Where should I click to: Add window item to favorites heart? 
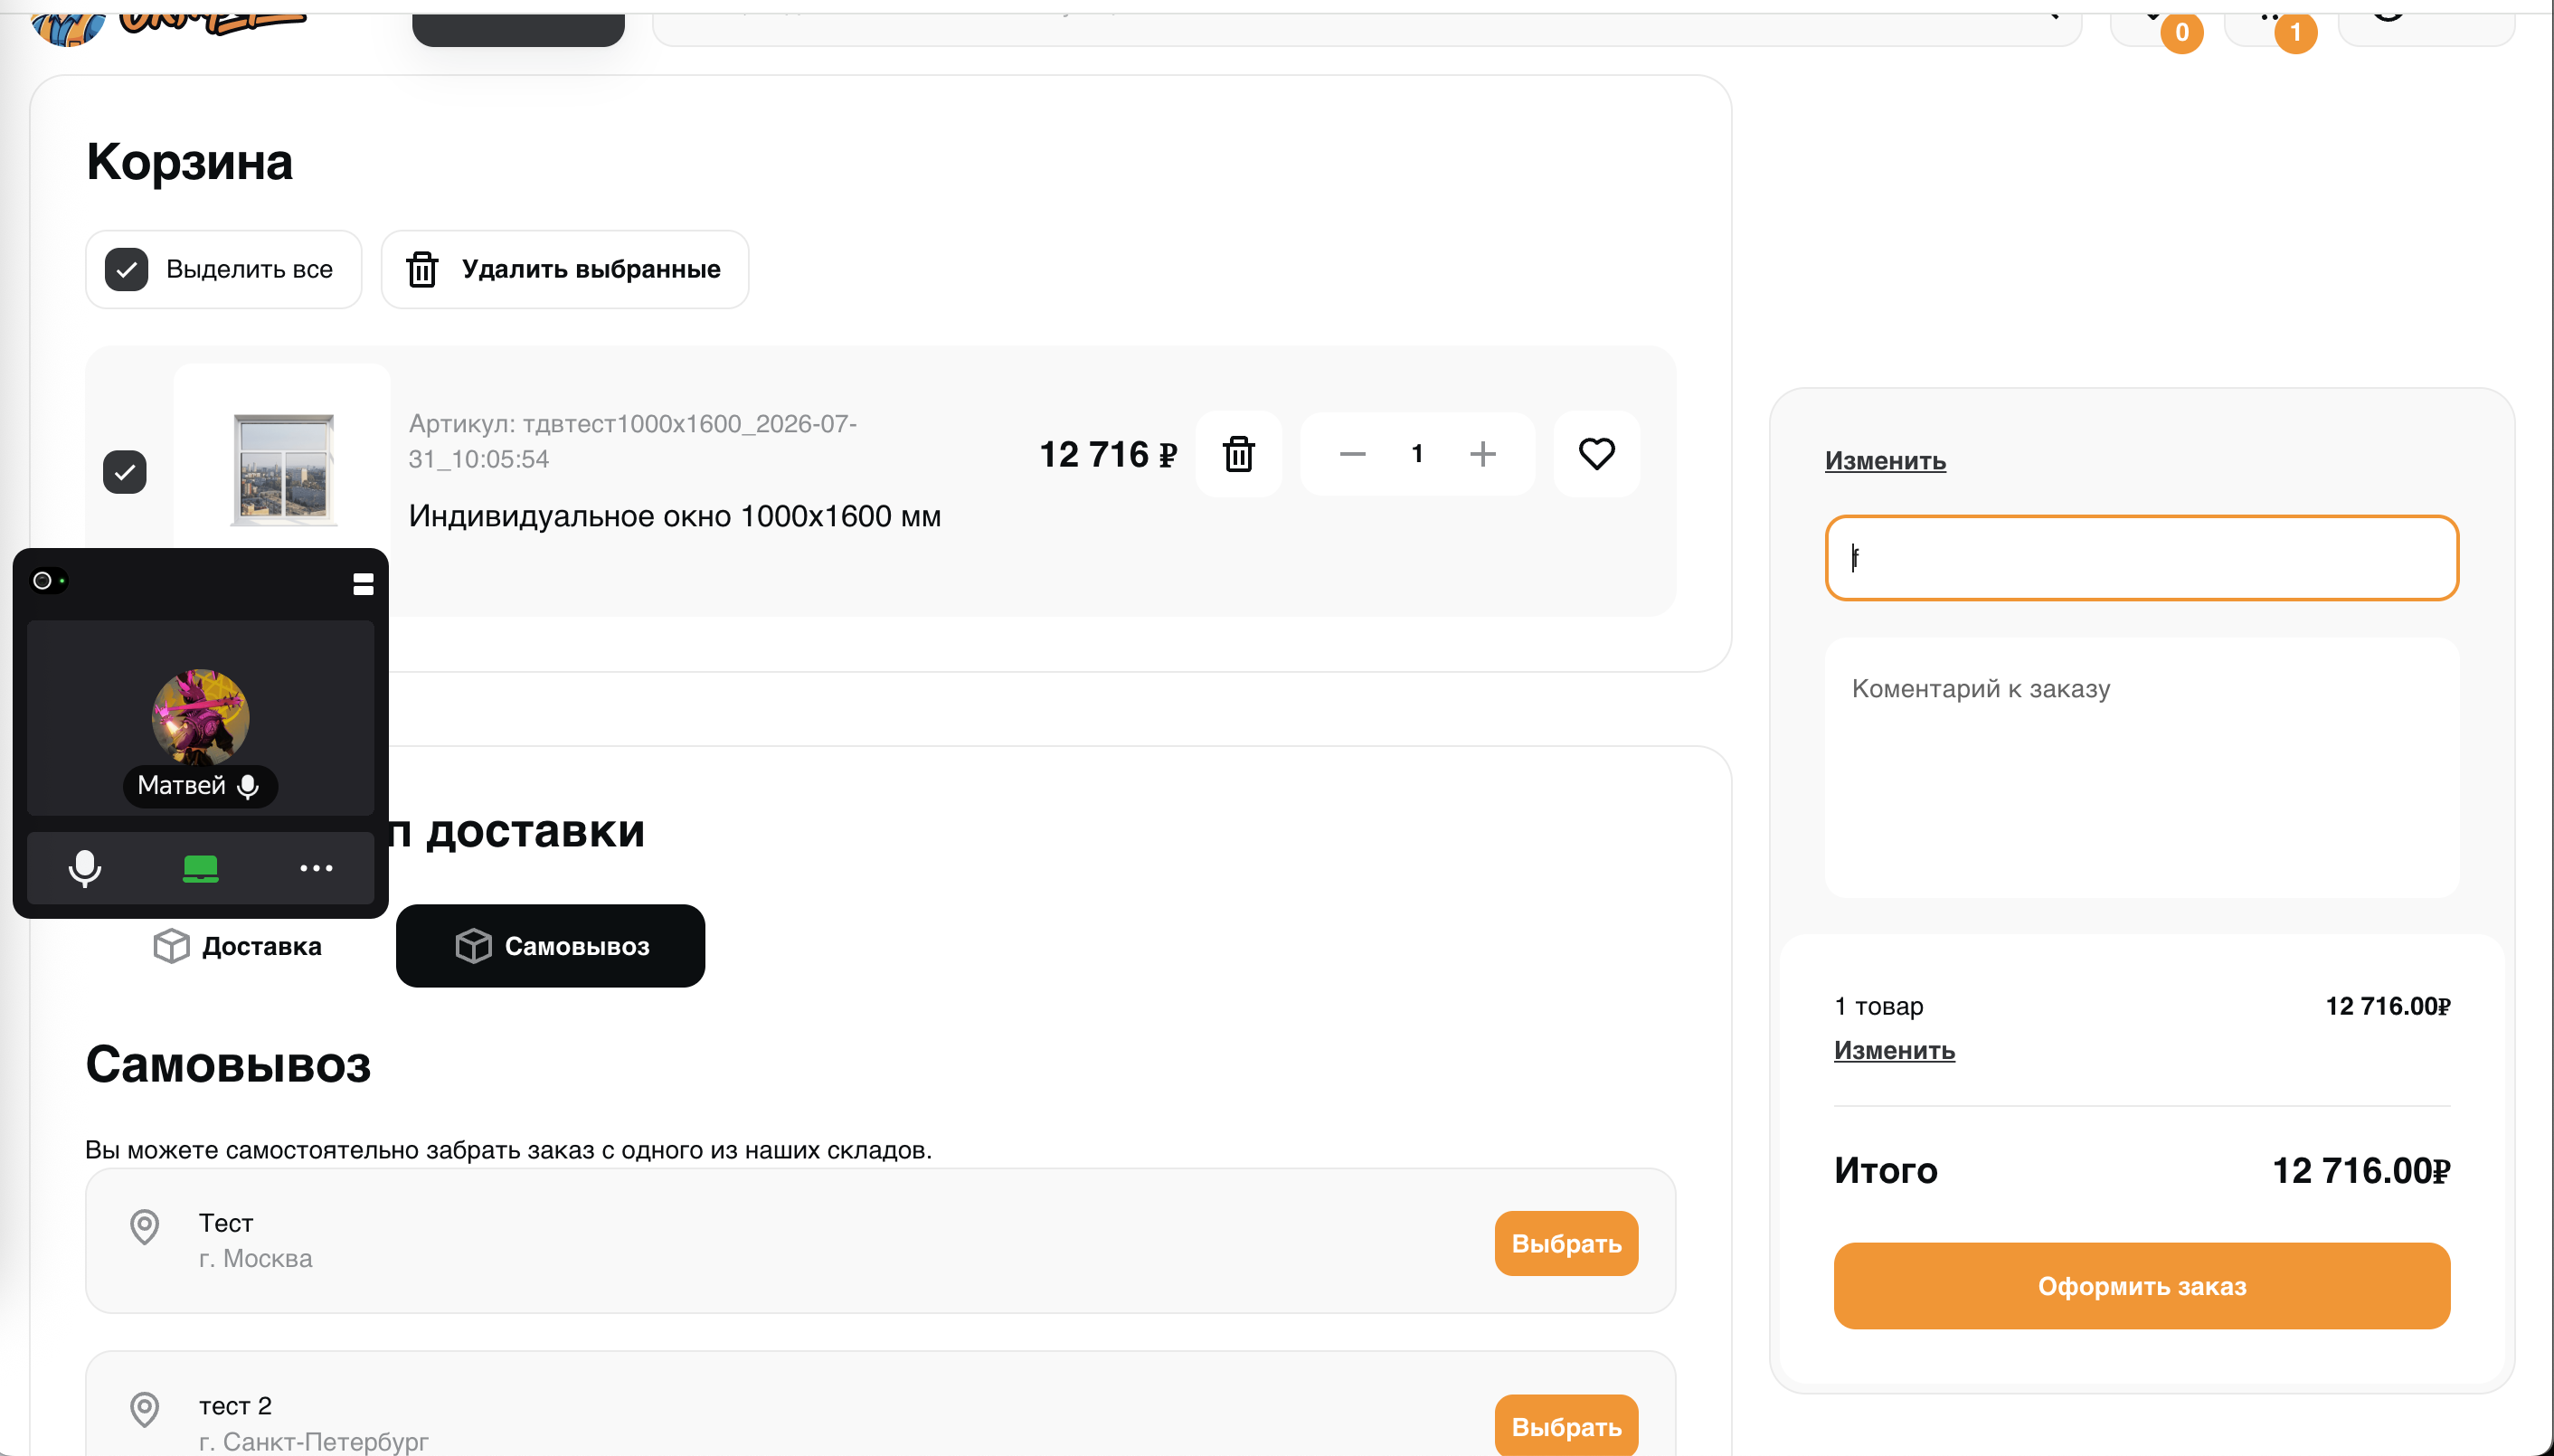(1596, 454)
